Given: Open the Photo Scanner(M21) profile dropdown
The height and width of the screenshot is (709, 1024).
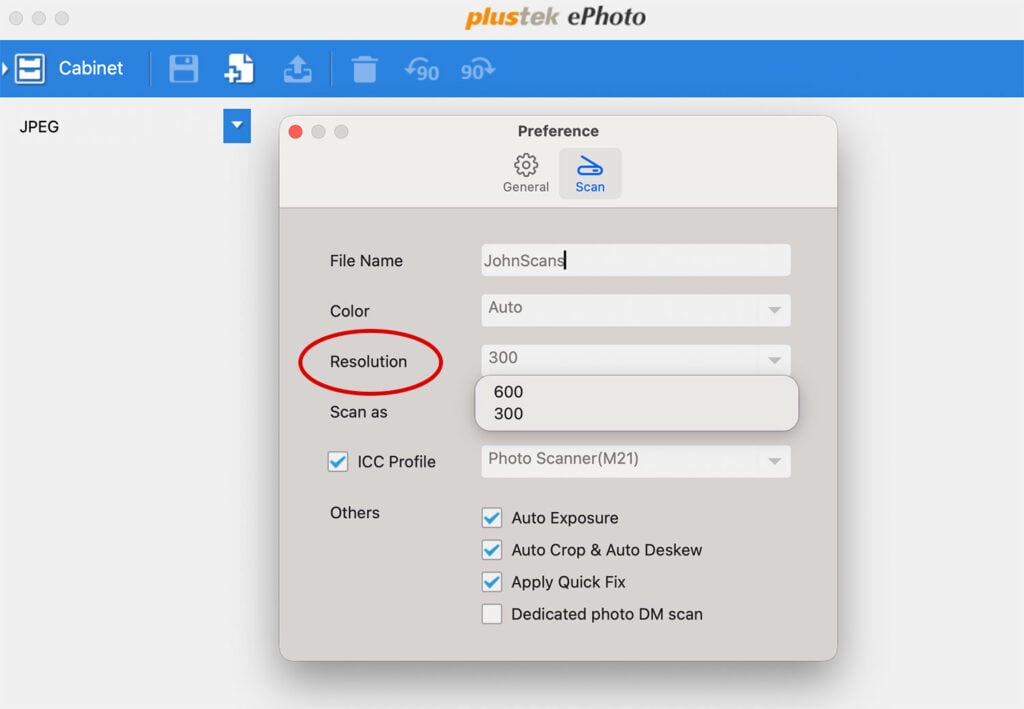Looking at the screenshot, I should [x=635, y=461].
